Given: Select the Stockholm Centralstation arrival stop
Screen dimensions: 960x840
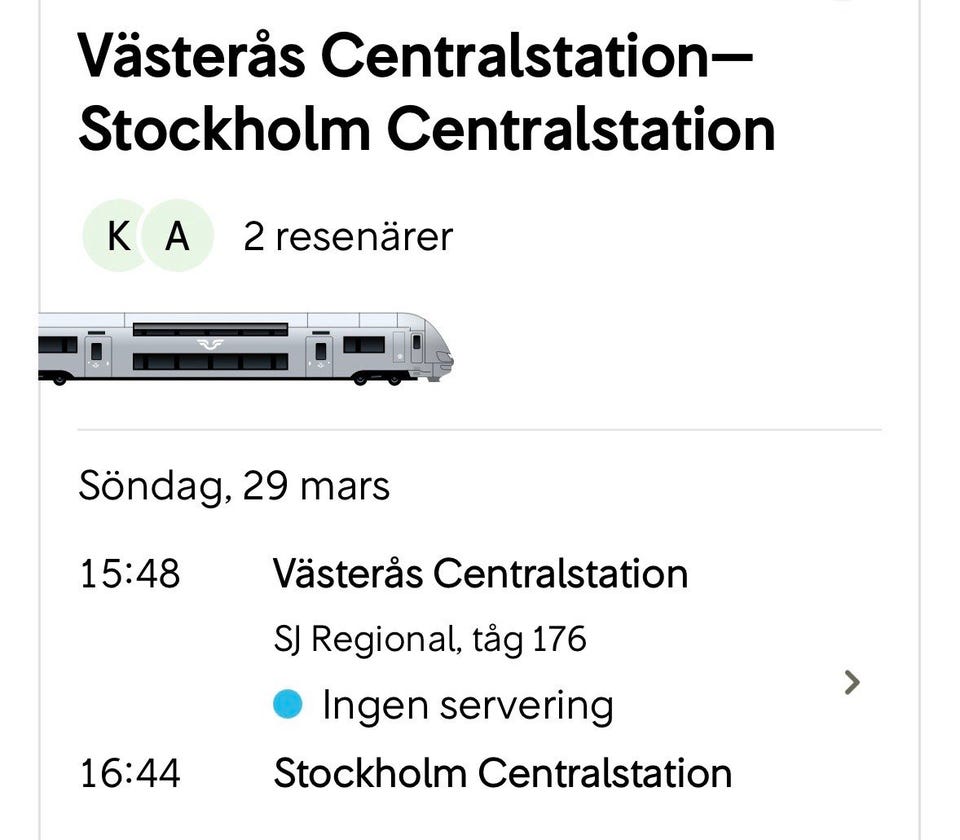Looking at the screenshot, I should click(502, 773).
